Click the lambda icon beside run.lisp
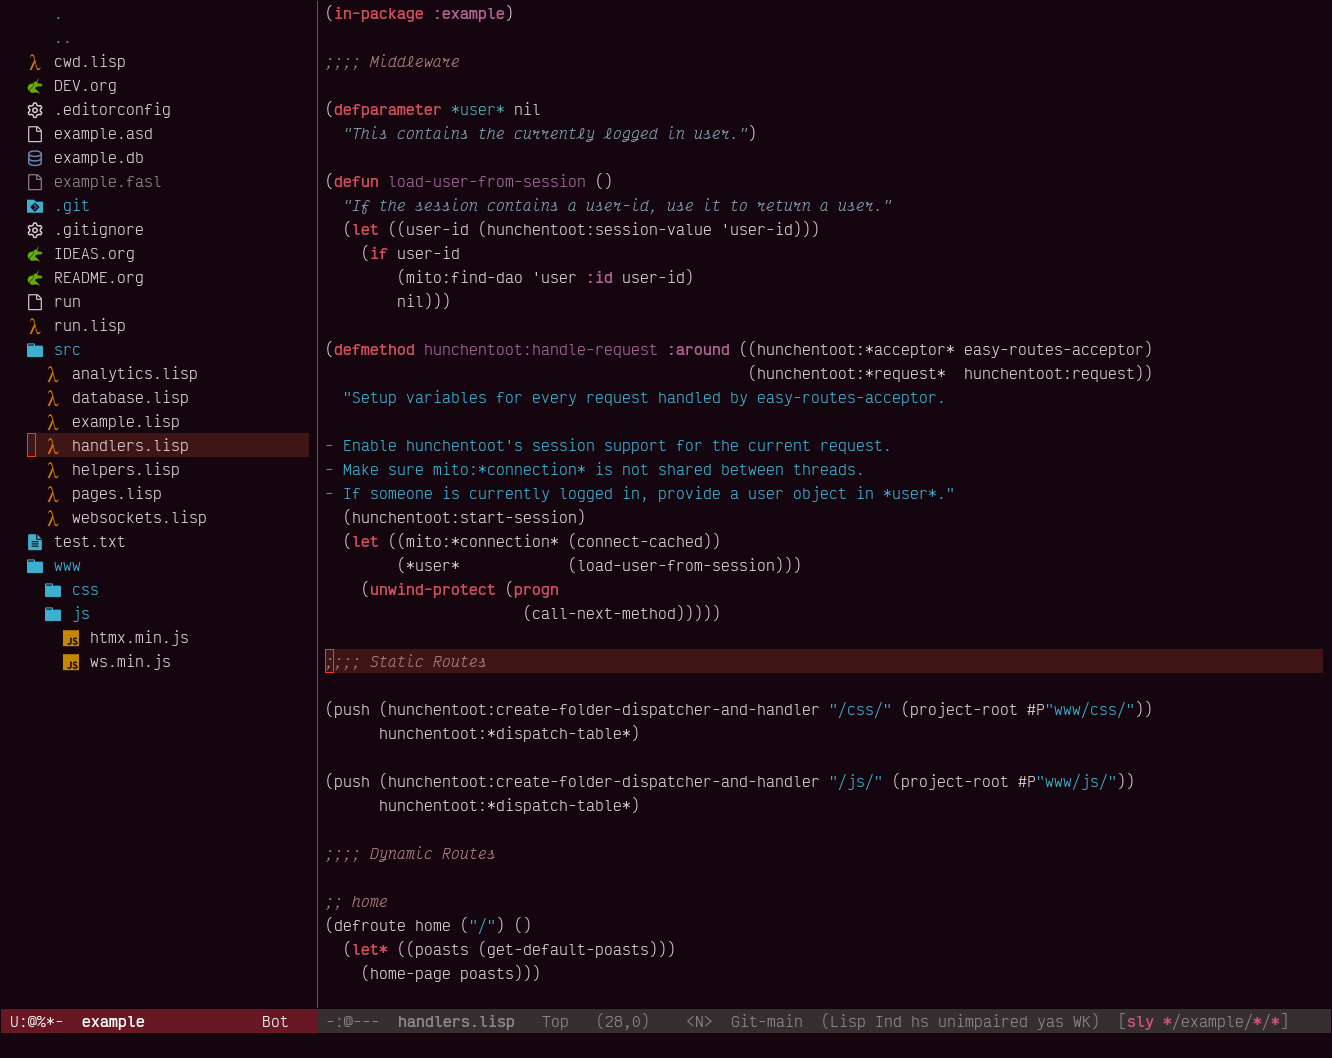The height and width of the screenshot is (1058, 1332). tap(35, 326)
